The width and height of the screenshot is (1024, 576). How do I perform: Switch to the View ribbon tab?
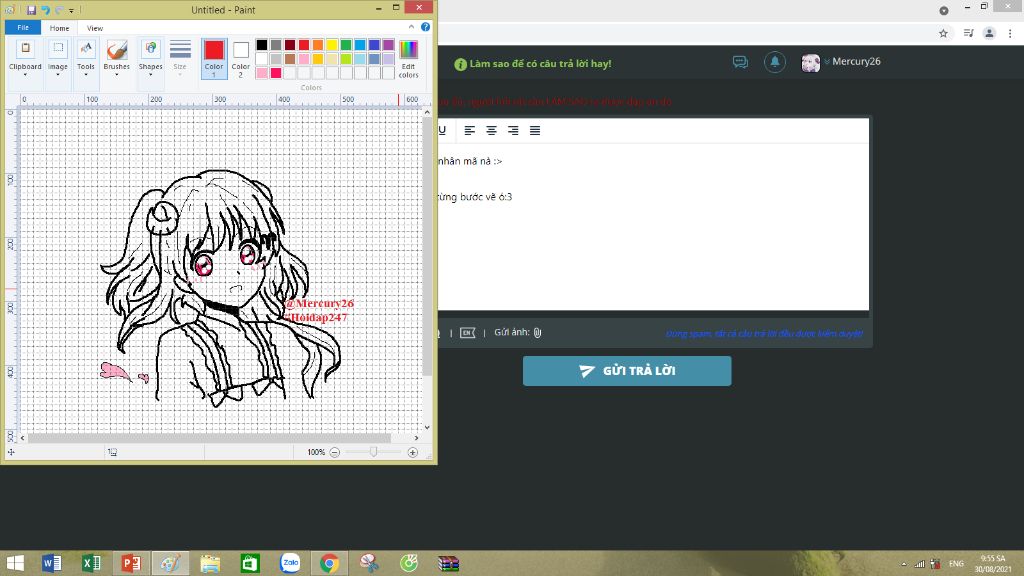(95, 28)
